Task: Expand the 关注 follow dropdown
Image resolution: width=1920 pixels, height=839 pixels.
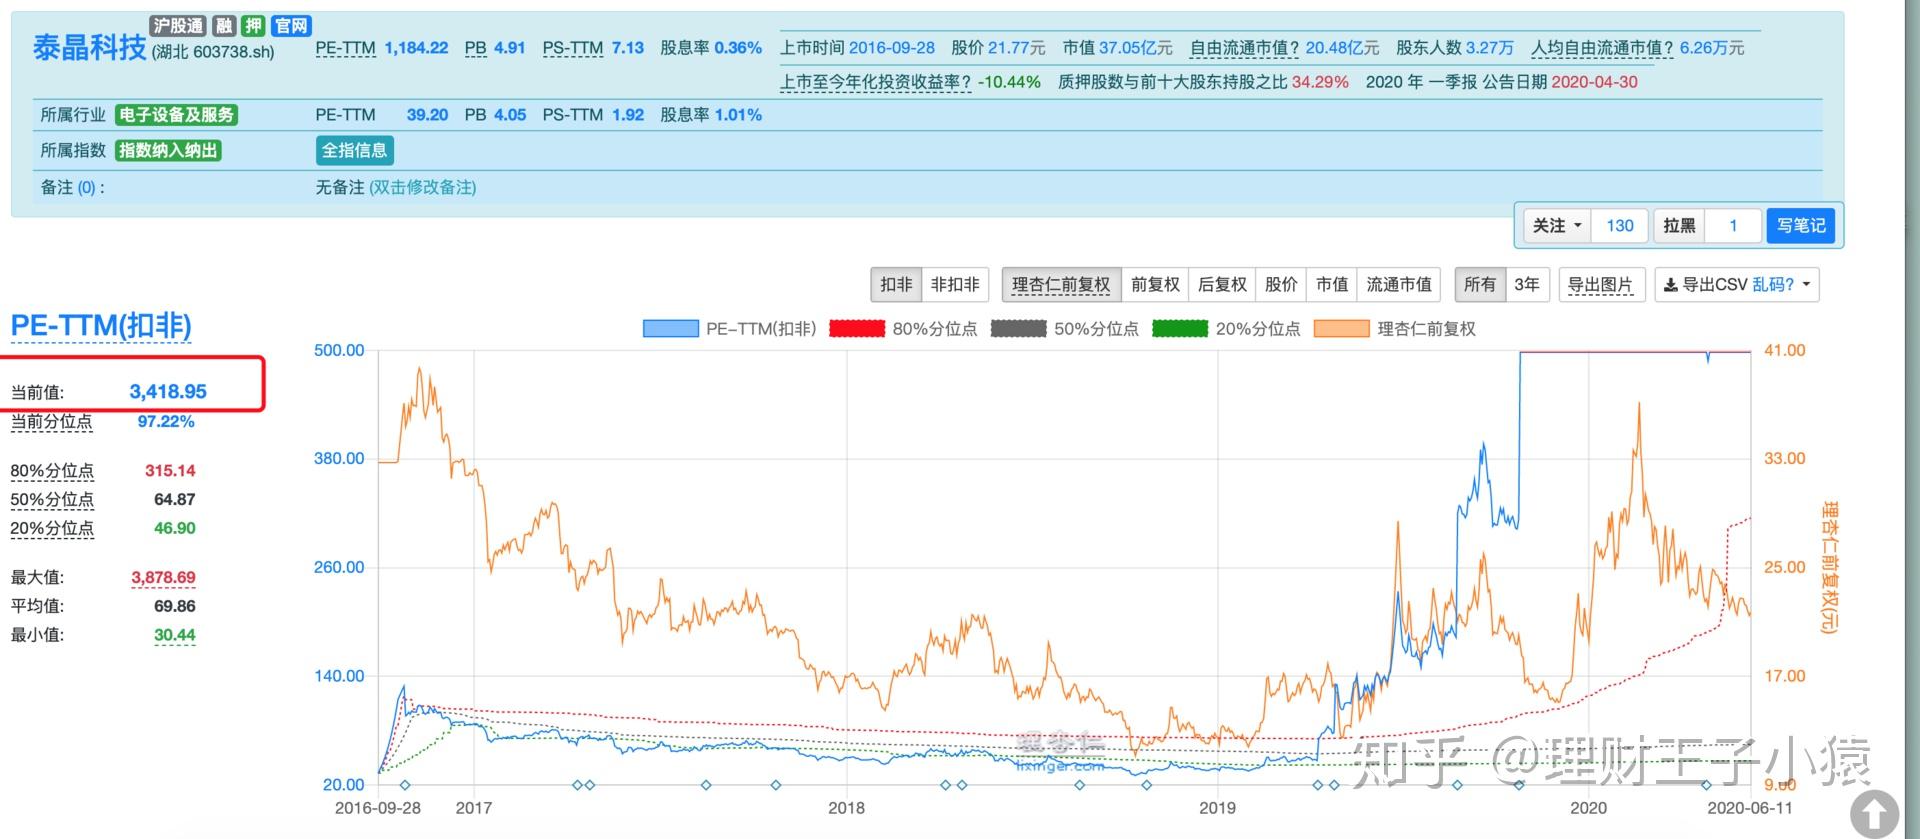Action: [x=1557, y=226]
